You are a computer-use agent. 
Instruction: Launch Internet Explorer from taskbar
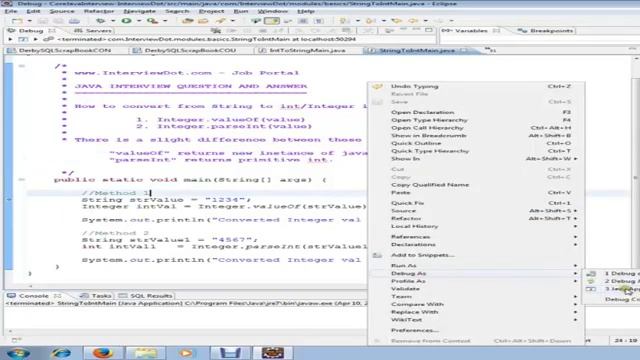(x=61, y=353)
